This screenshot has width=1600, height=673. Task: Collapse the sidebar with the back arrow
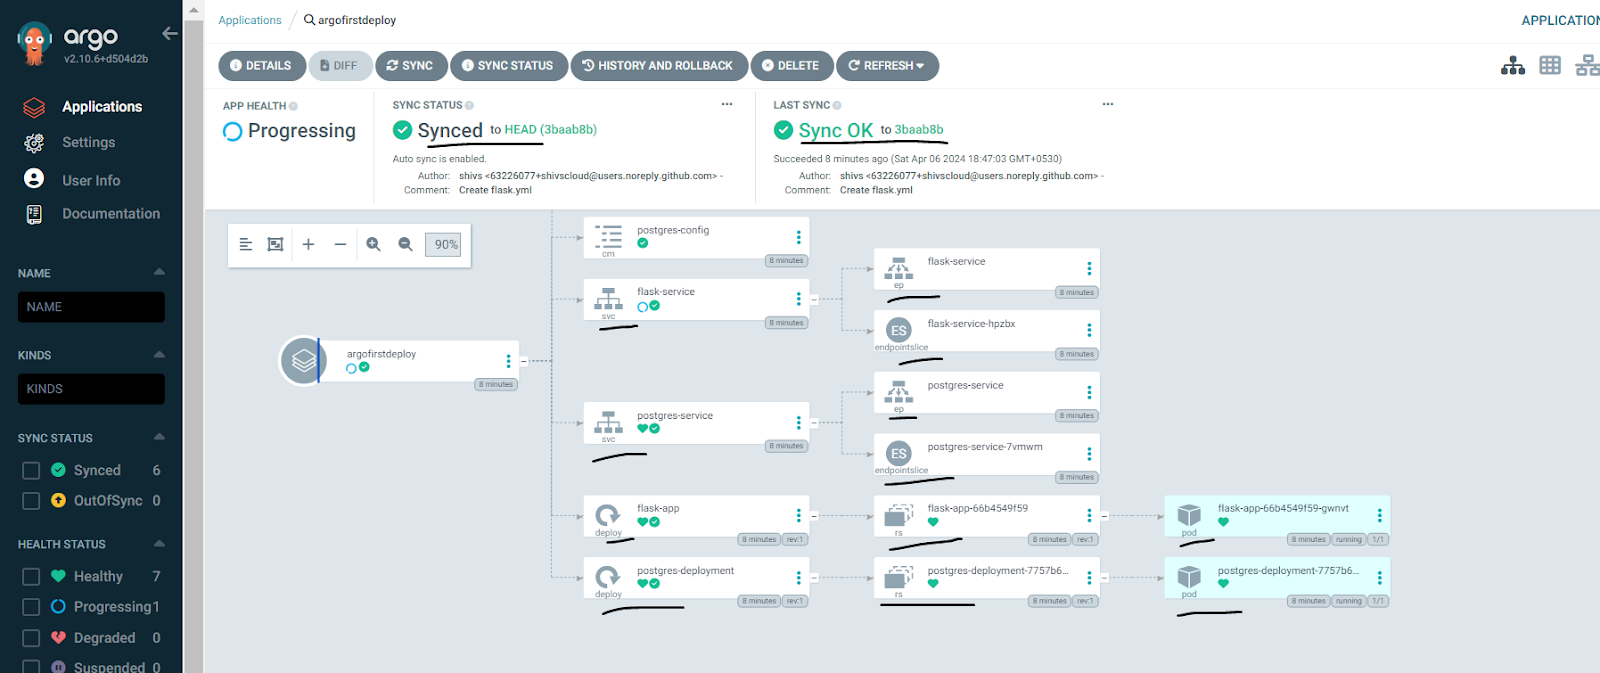(170, 34)
